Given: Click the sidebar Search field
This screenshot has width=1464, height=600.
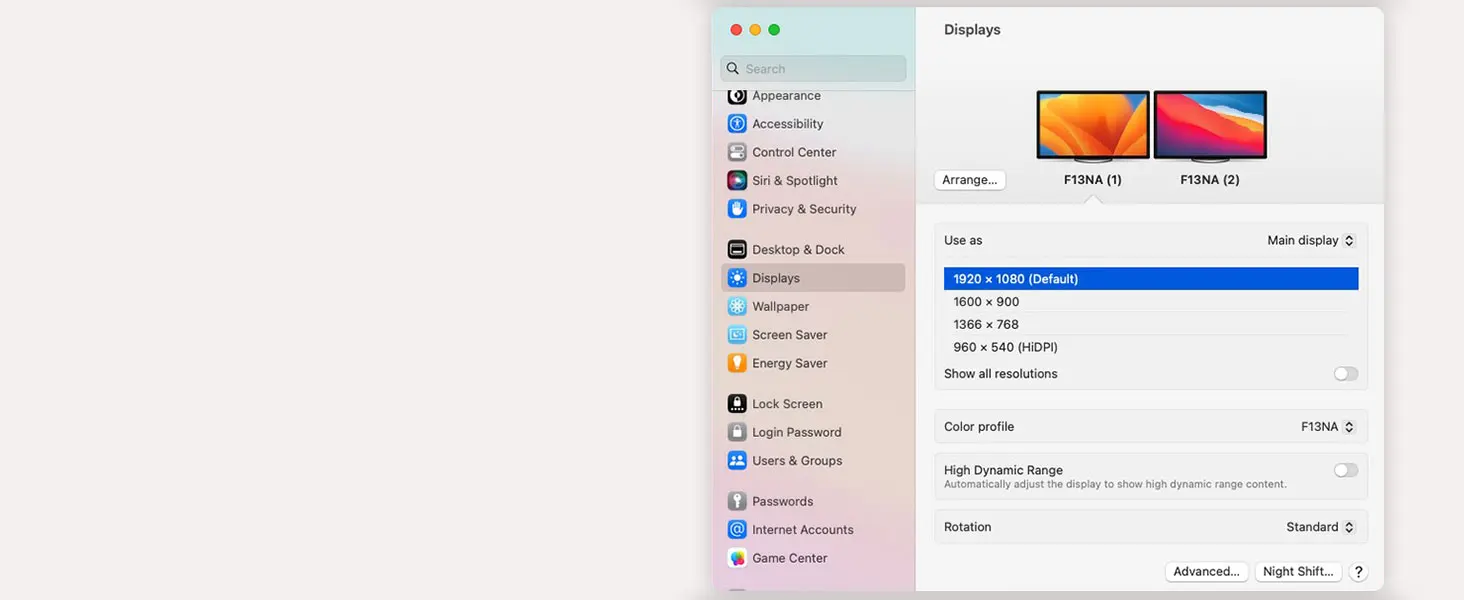Looking at the screenshot, I should click(x=813, y=69).
